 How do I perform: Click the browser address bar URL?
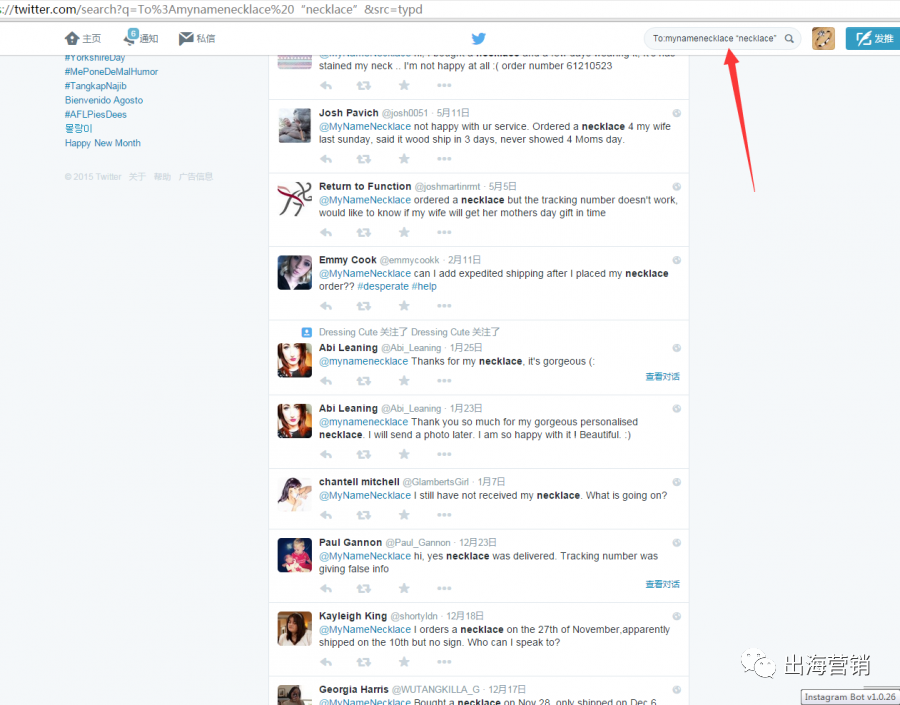211,9
